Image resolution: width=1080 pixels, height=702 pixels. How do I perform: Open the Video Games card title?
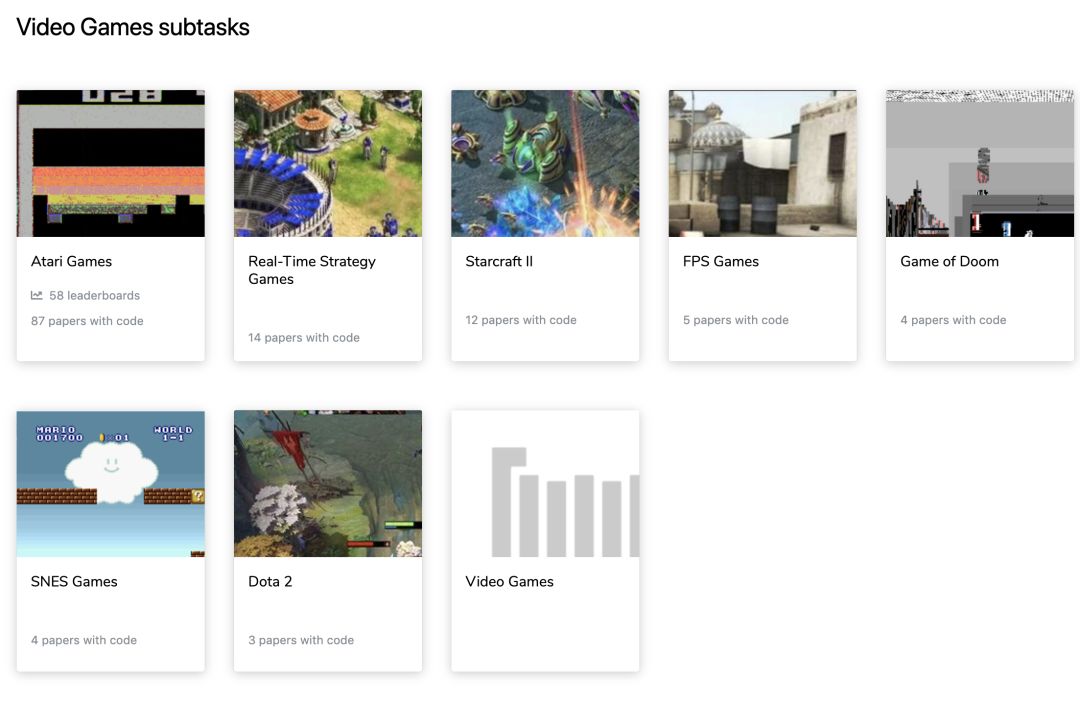click(509, 581)
